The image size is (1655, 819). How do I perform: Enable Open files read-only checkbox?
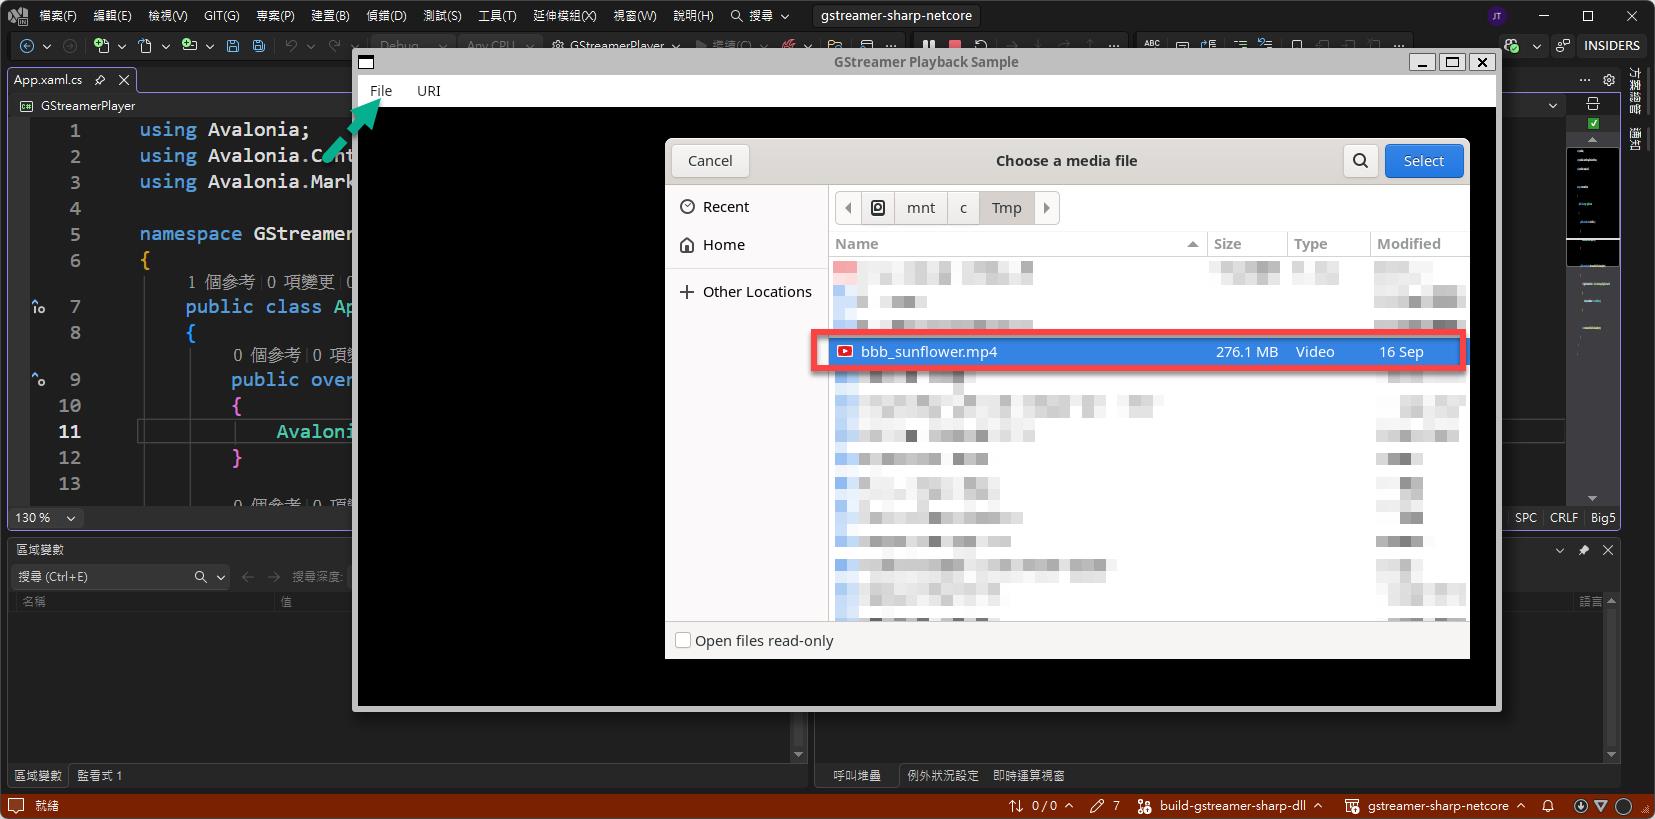[683, 641]
